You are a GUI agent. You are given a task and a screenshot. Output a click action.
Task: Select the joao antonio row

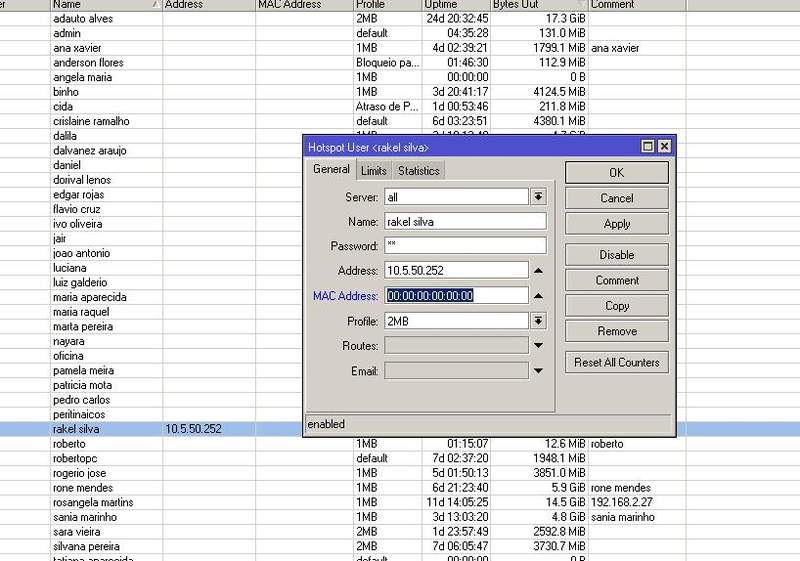(151, 253)
